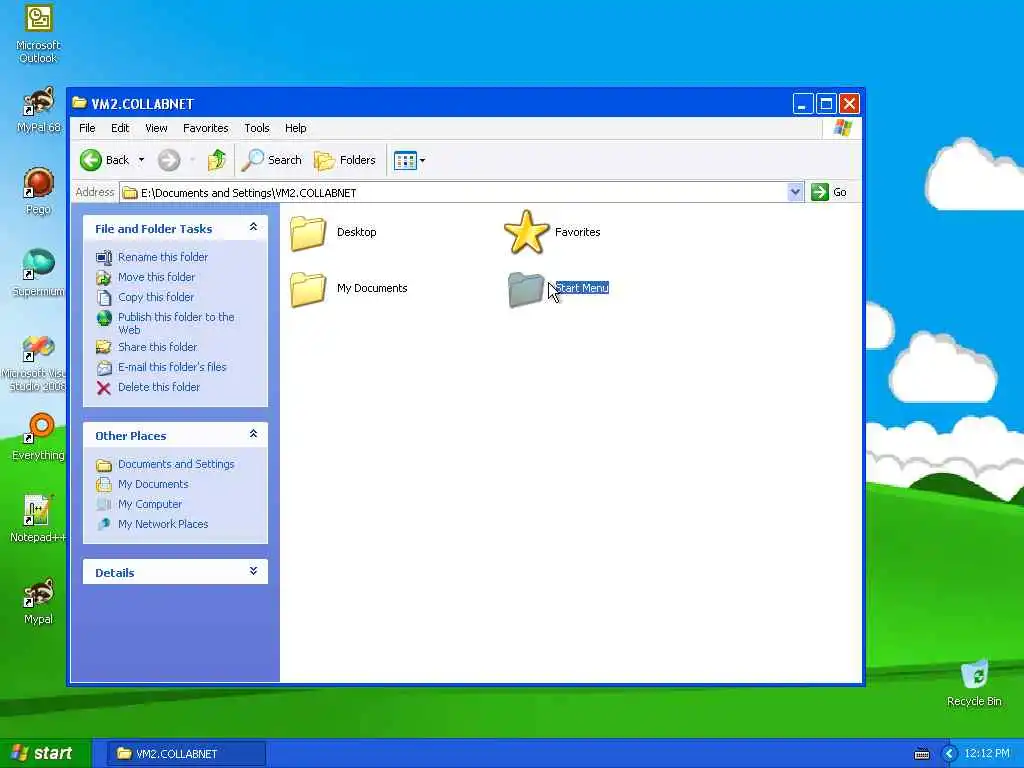
Task: Toggle the Folders pane button
Action: [345, 160]
